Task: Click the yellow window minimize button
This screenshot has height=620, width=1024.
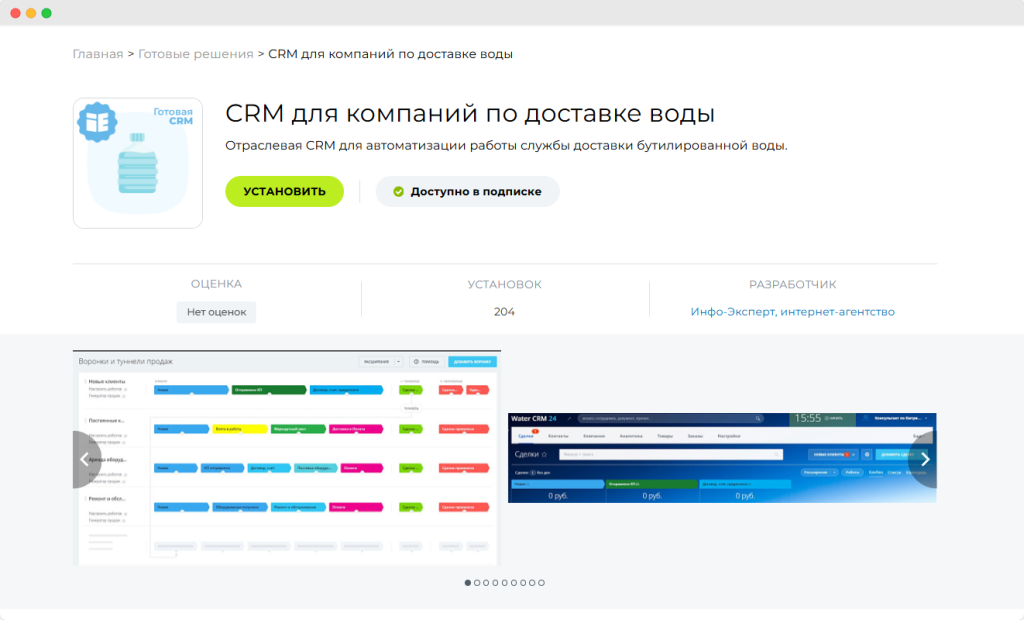Action: click(31, 13)
